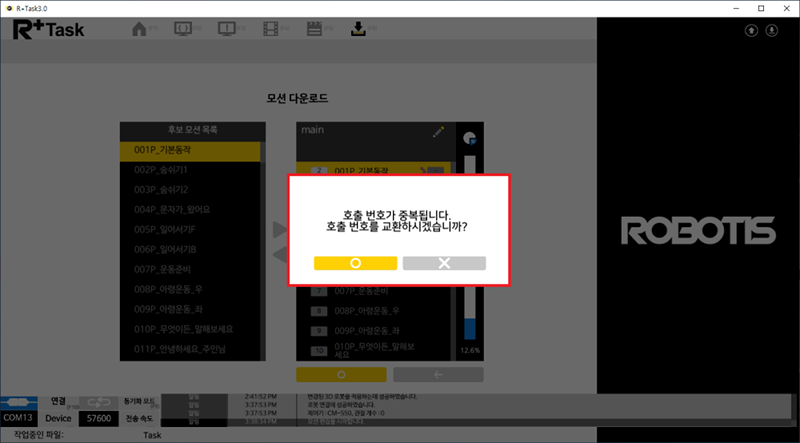Click the 57600 baud rate field
Image resolution: width=800 pixels, height=443 pixels.
[x=96, y=417]
